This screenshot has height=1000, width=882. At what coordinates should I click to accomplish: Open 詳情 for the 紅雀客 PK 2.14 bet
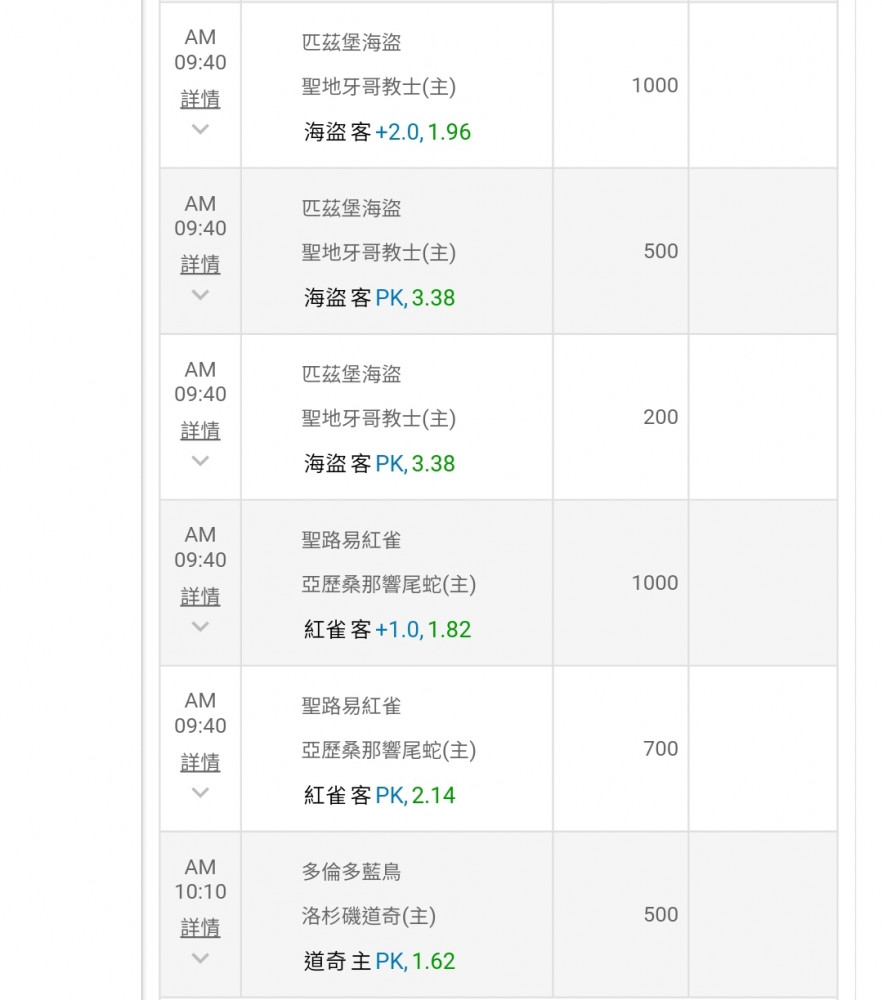(200, 763)
